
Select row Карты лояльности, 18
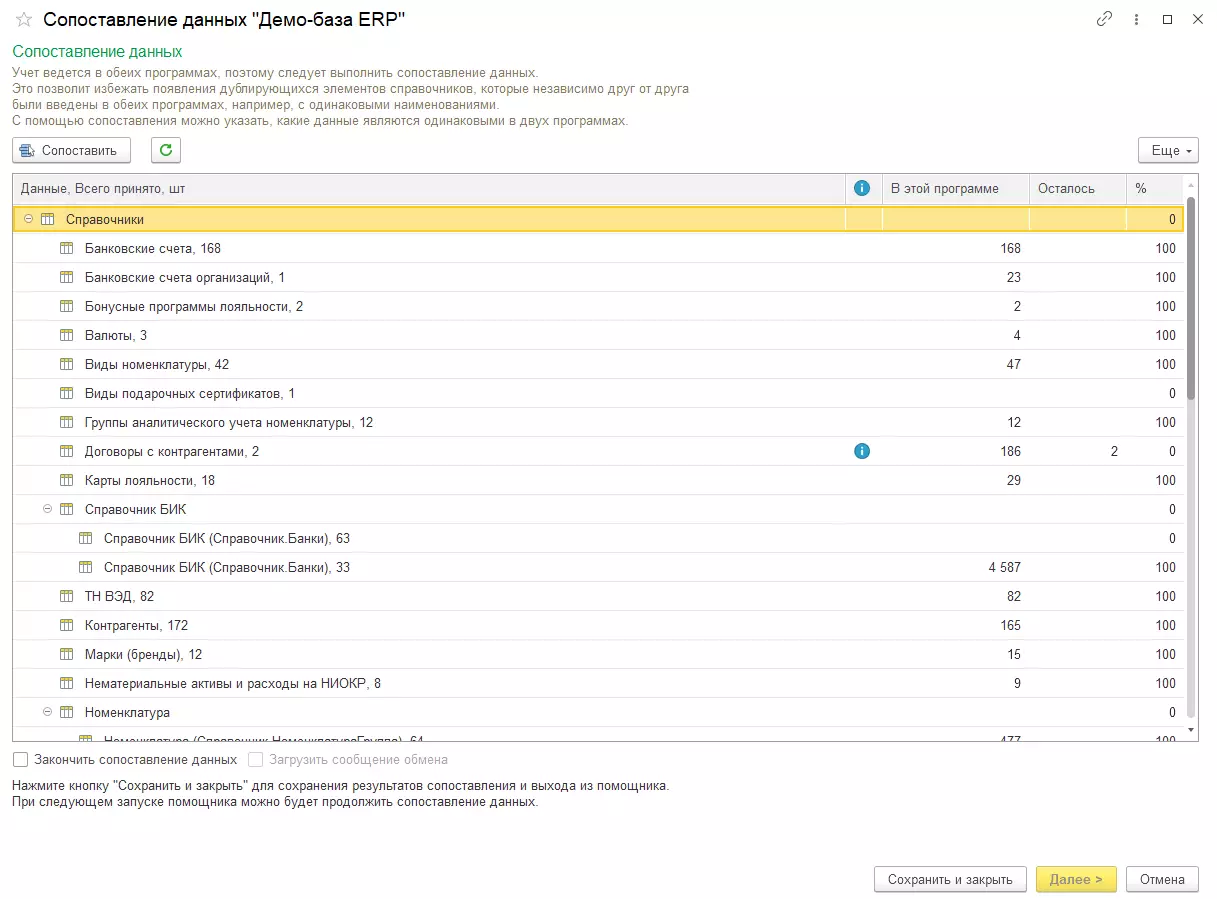coord(598,480)
